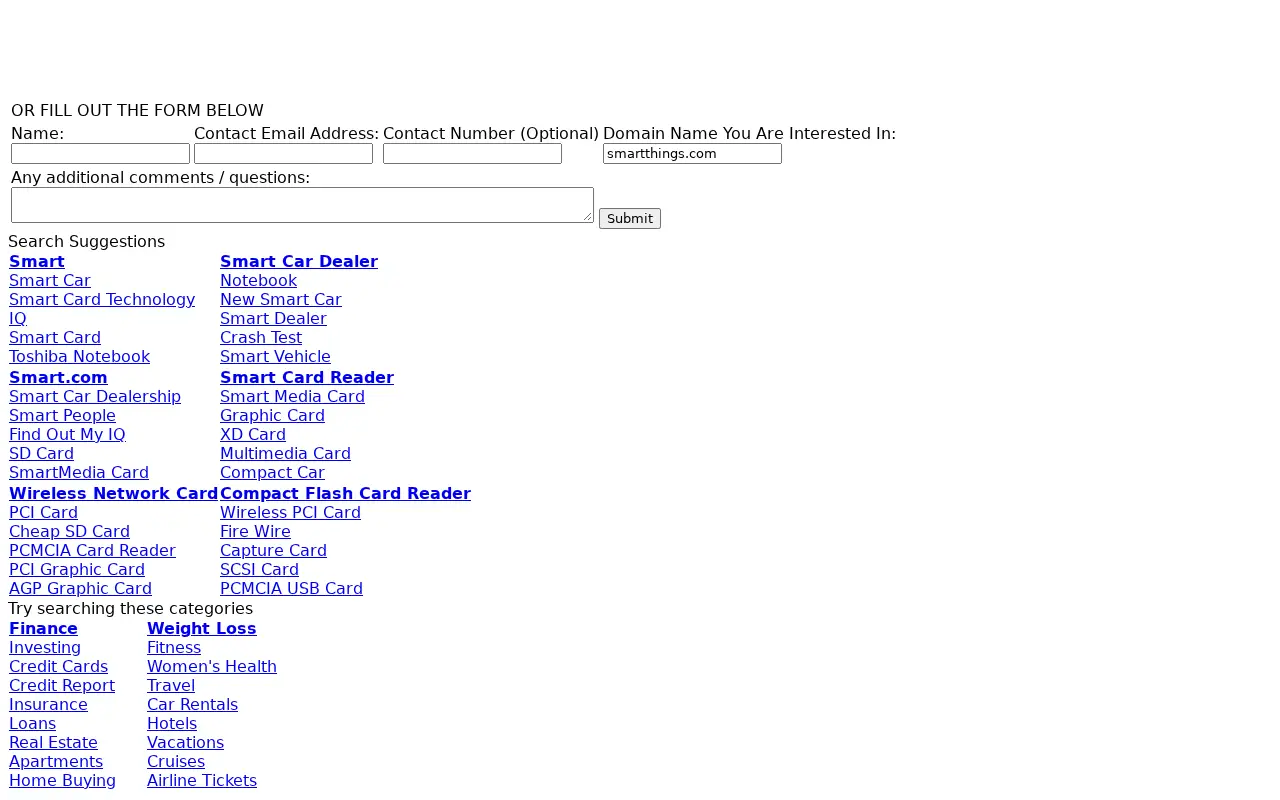1280x800 pixels.
Task: Open the Car Rentals link
Action: tap(192, 705)
